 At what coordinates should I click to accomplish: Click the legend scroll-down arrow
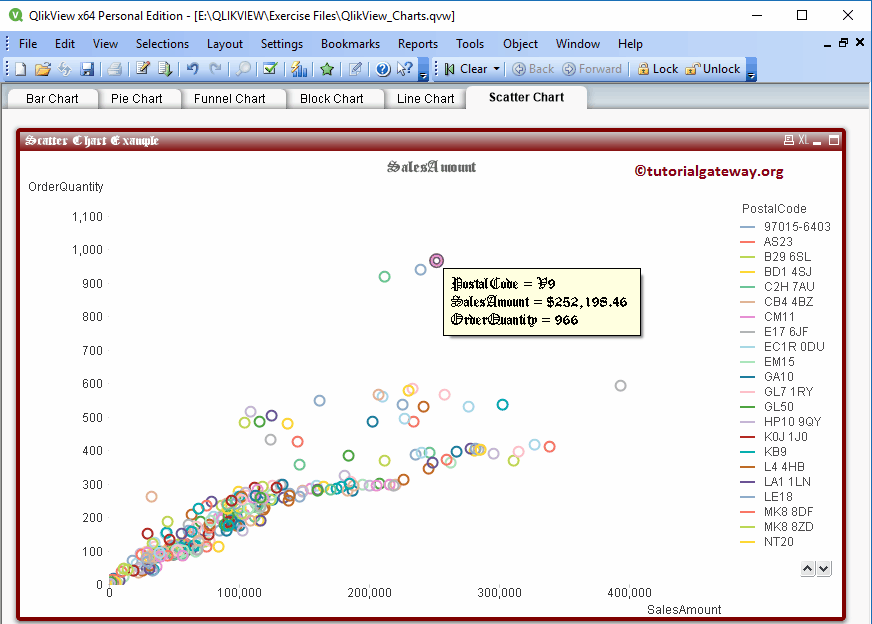point(824,568)
